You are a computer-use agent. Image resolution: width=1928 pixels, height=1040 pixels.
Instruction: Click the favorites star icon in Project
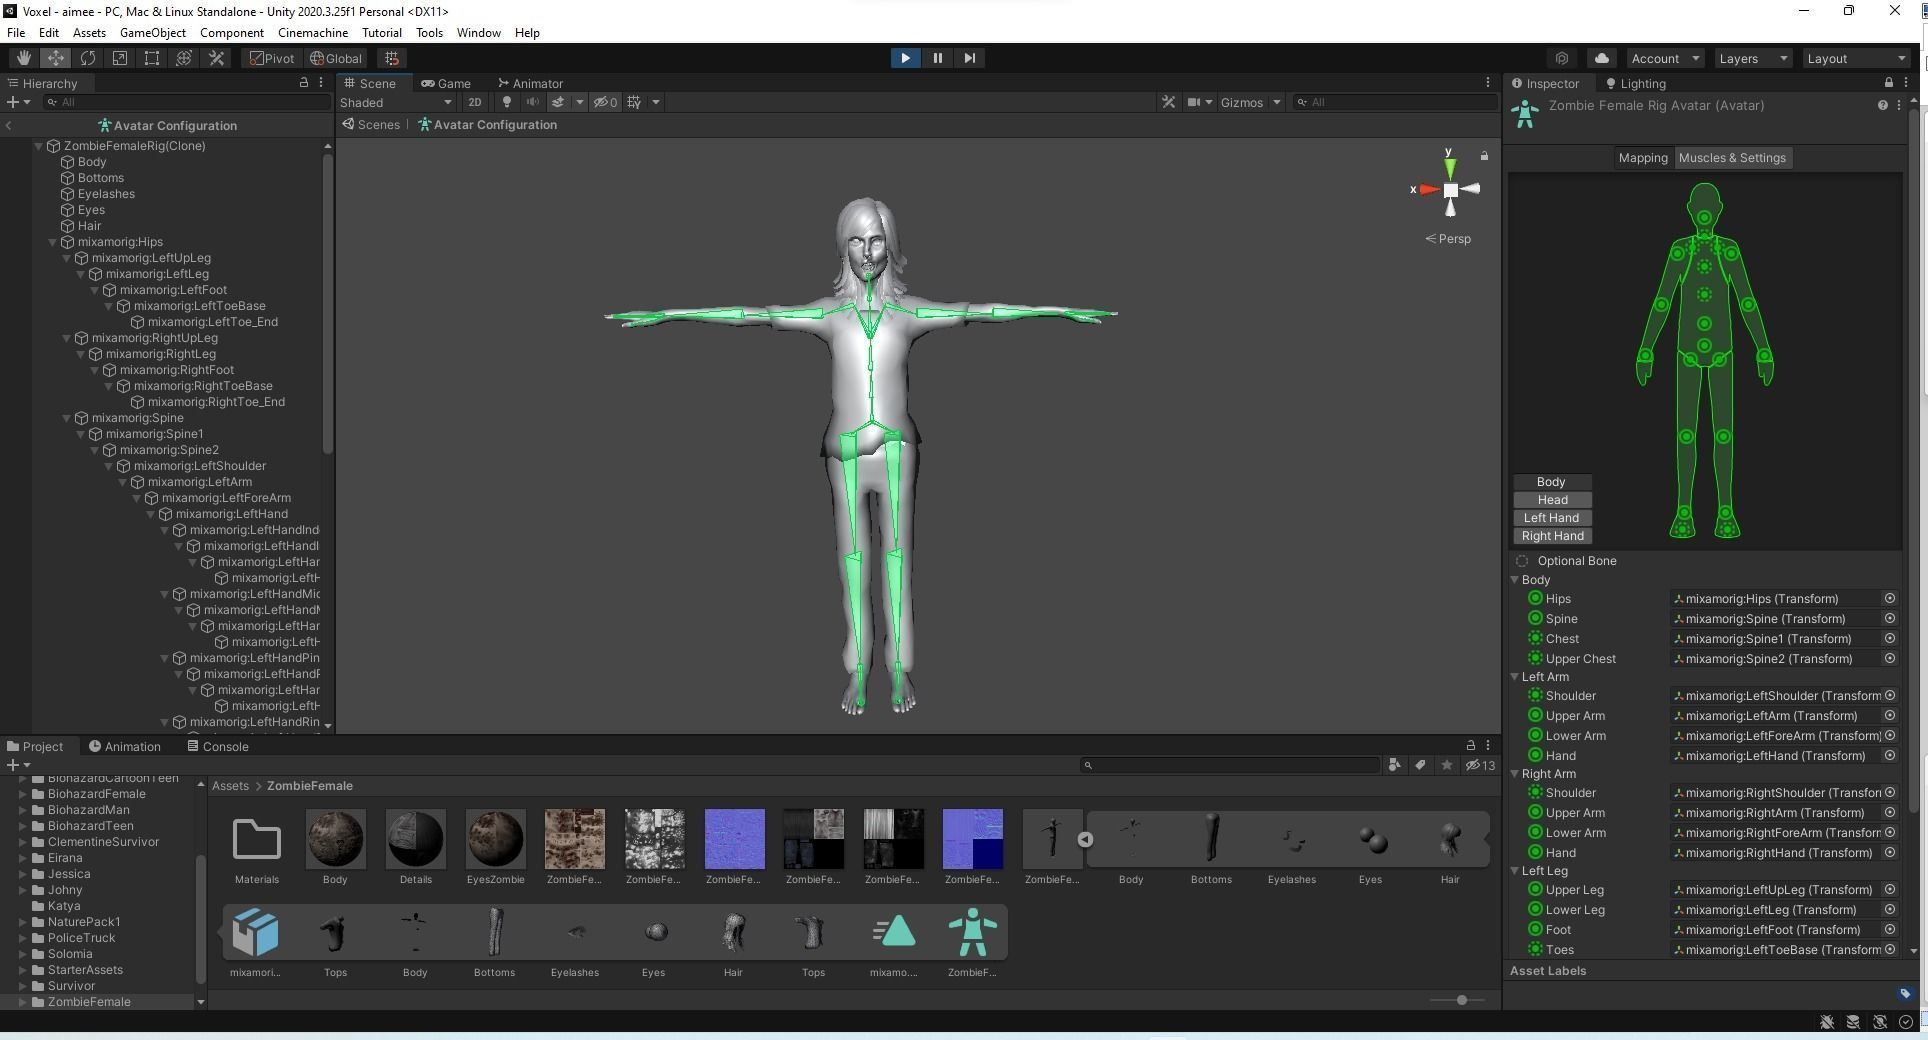click(x=1446, y=765)
